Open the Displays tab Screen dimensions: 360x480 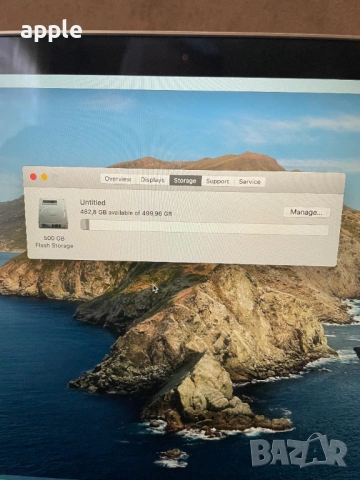(x=152, y=180)
